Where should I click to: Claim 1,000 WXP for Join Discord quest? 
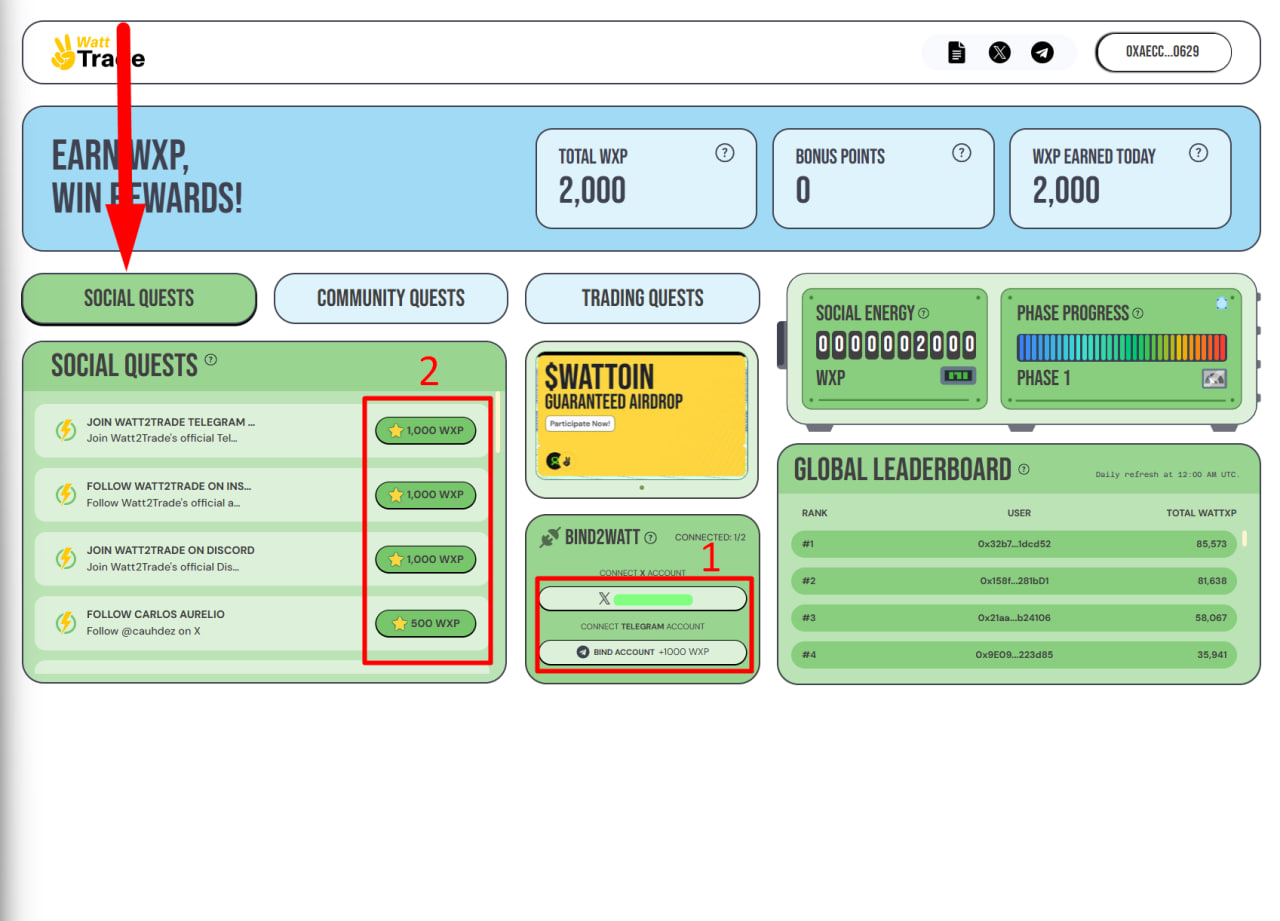[426, 559]
